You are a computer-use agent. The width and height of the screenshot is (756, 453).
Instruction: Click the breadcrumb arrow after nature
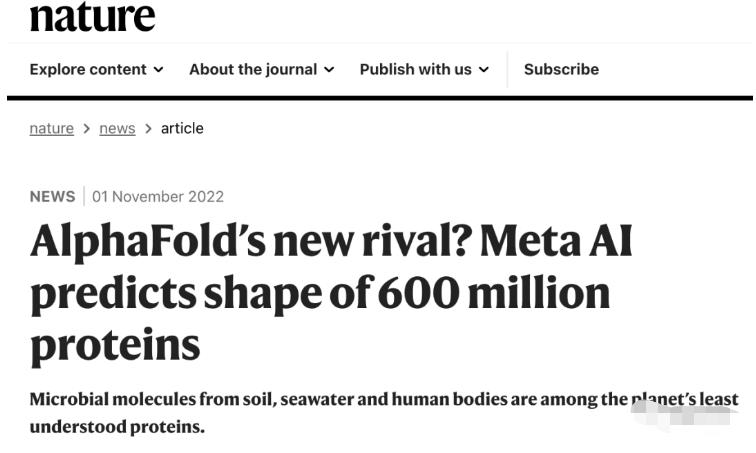87,129
